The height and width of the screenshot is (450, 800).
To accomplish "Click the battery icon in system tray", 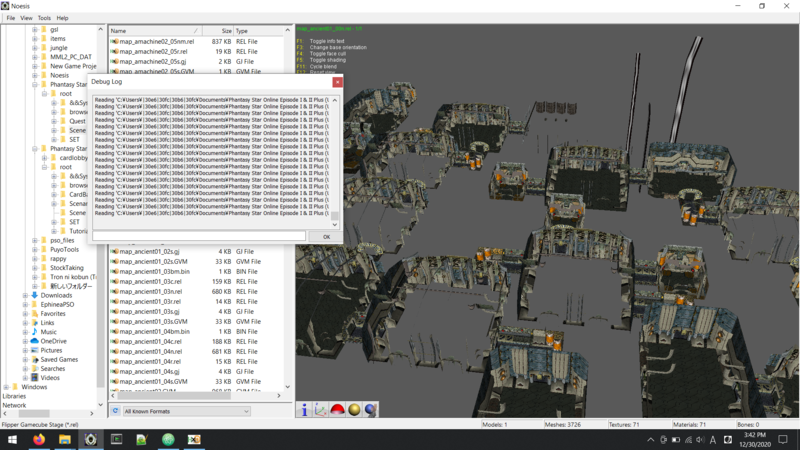I will tap(676, 440).
